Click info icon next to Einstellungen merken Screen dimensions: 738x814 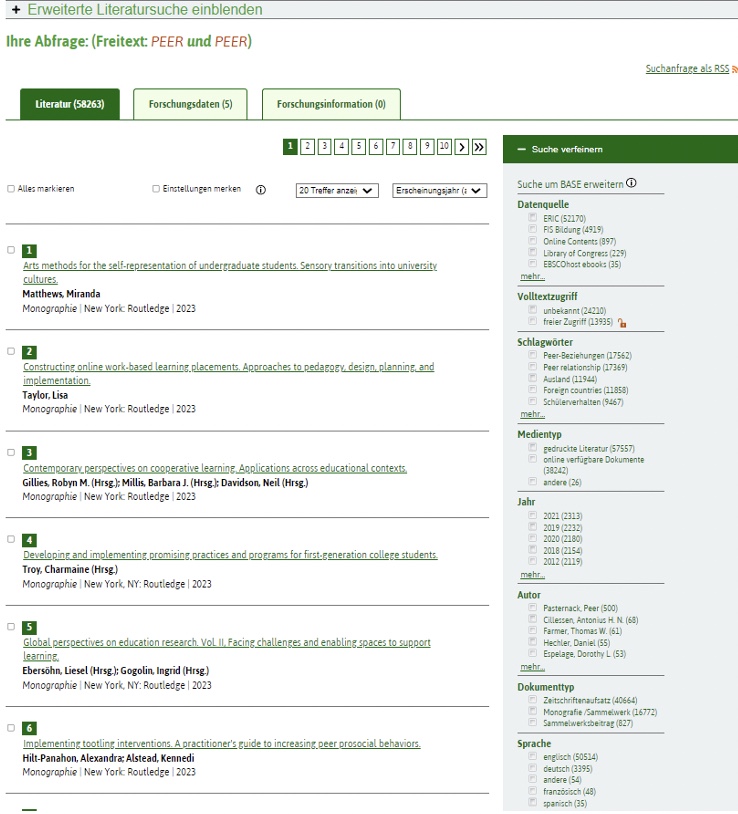coord(261,190)
